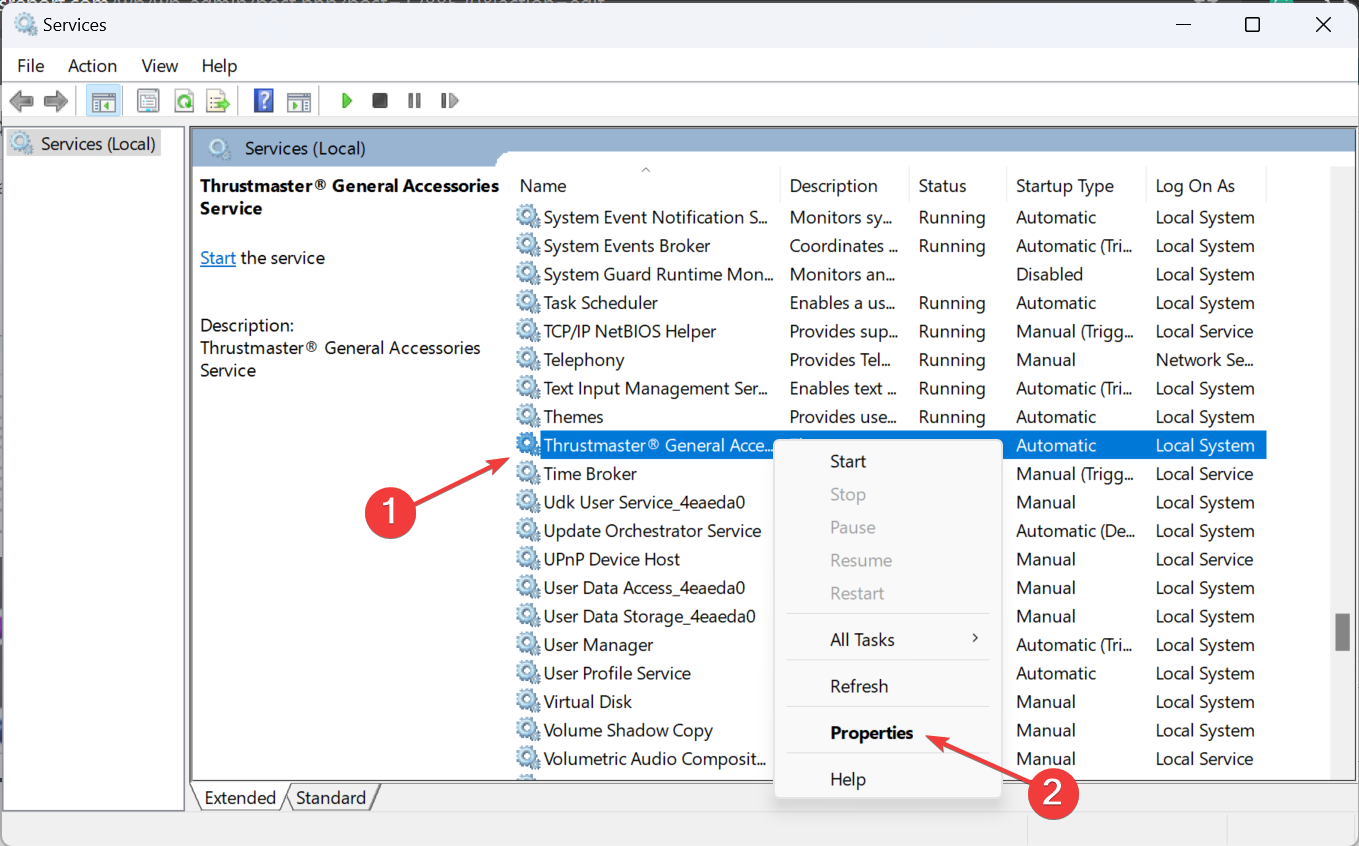1359x846 pixels.
Task: Click the gear icon beside Volume Shadow Copy
Action: click(x=527, y=730)
